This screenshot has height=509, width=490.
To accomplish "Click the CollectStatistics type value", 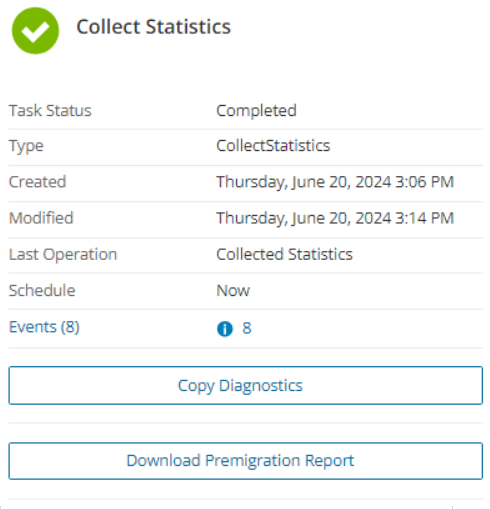I will click(x=273, y=146).
